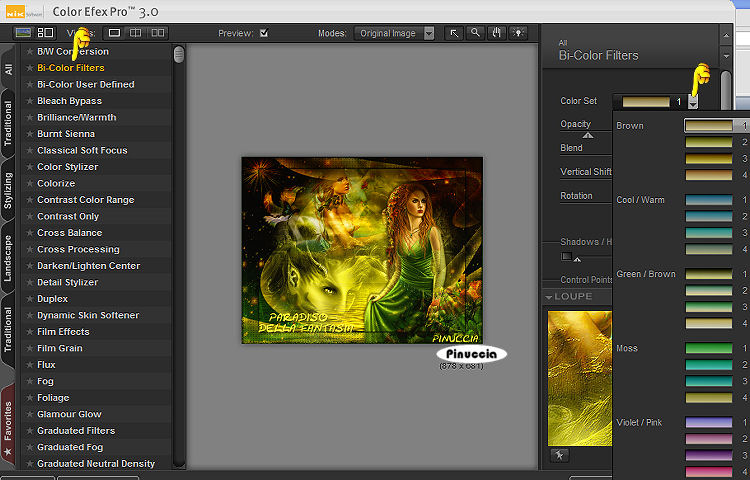Select the Cross Processing filter
This screenshot has width=750, height=480.
[x=78, y=249]
